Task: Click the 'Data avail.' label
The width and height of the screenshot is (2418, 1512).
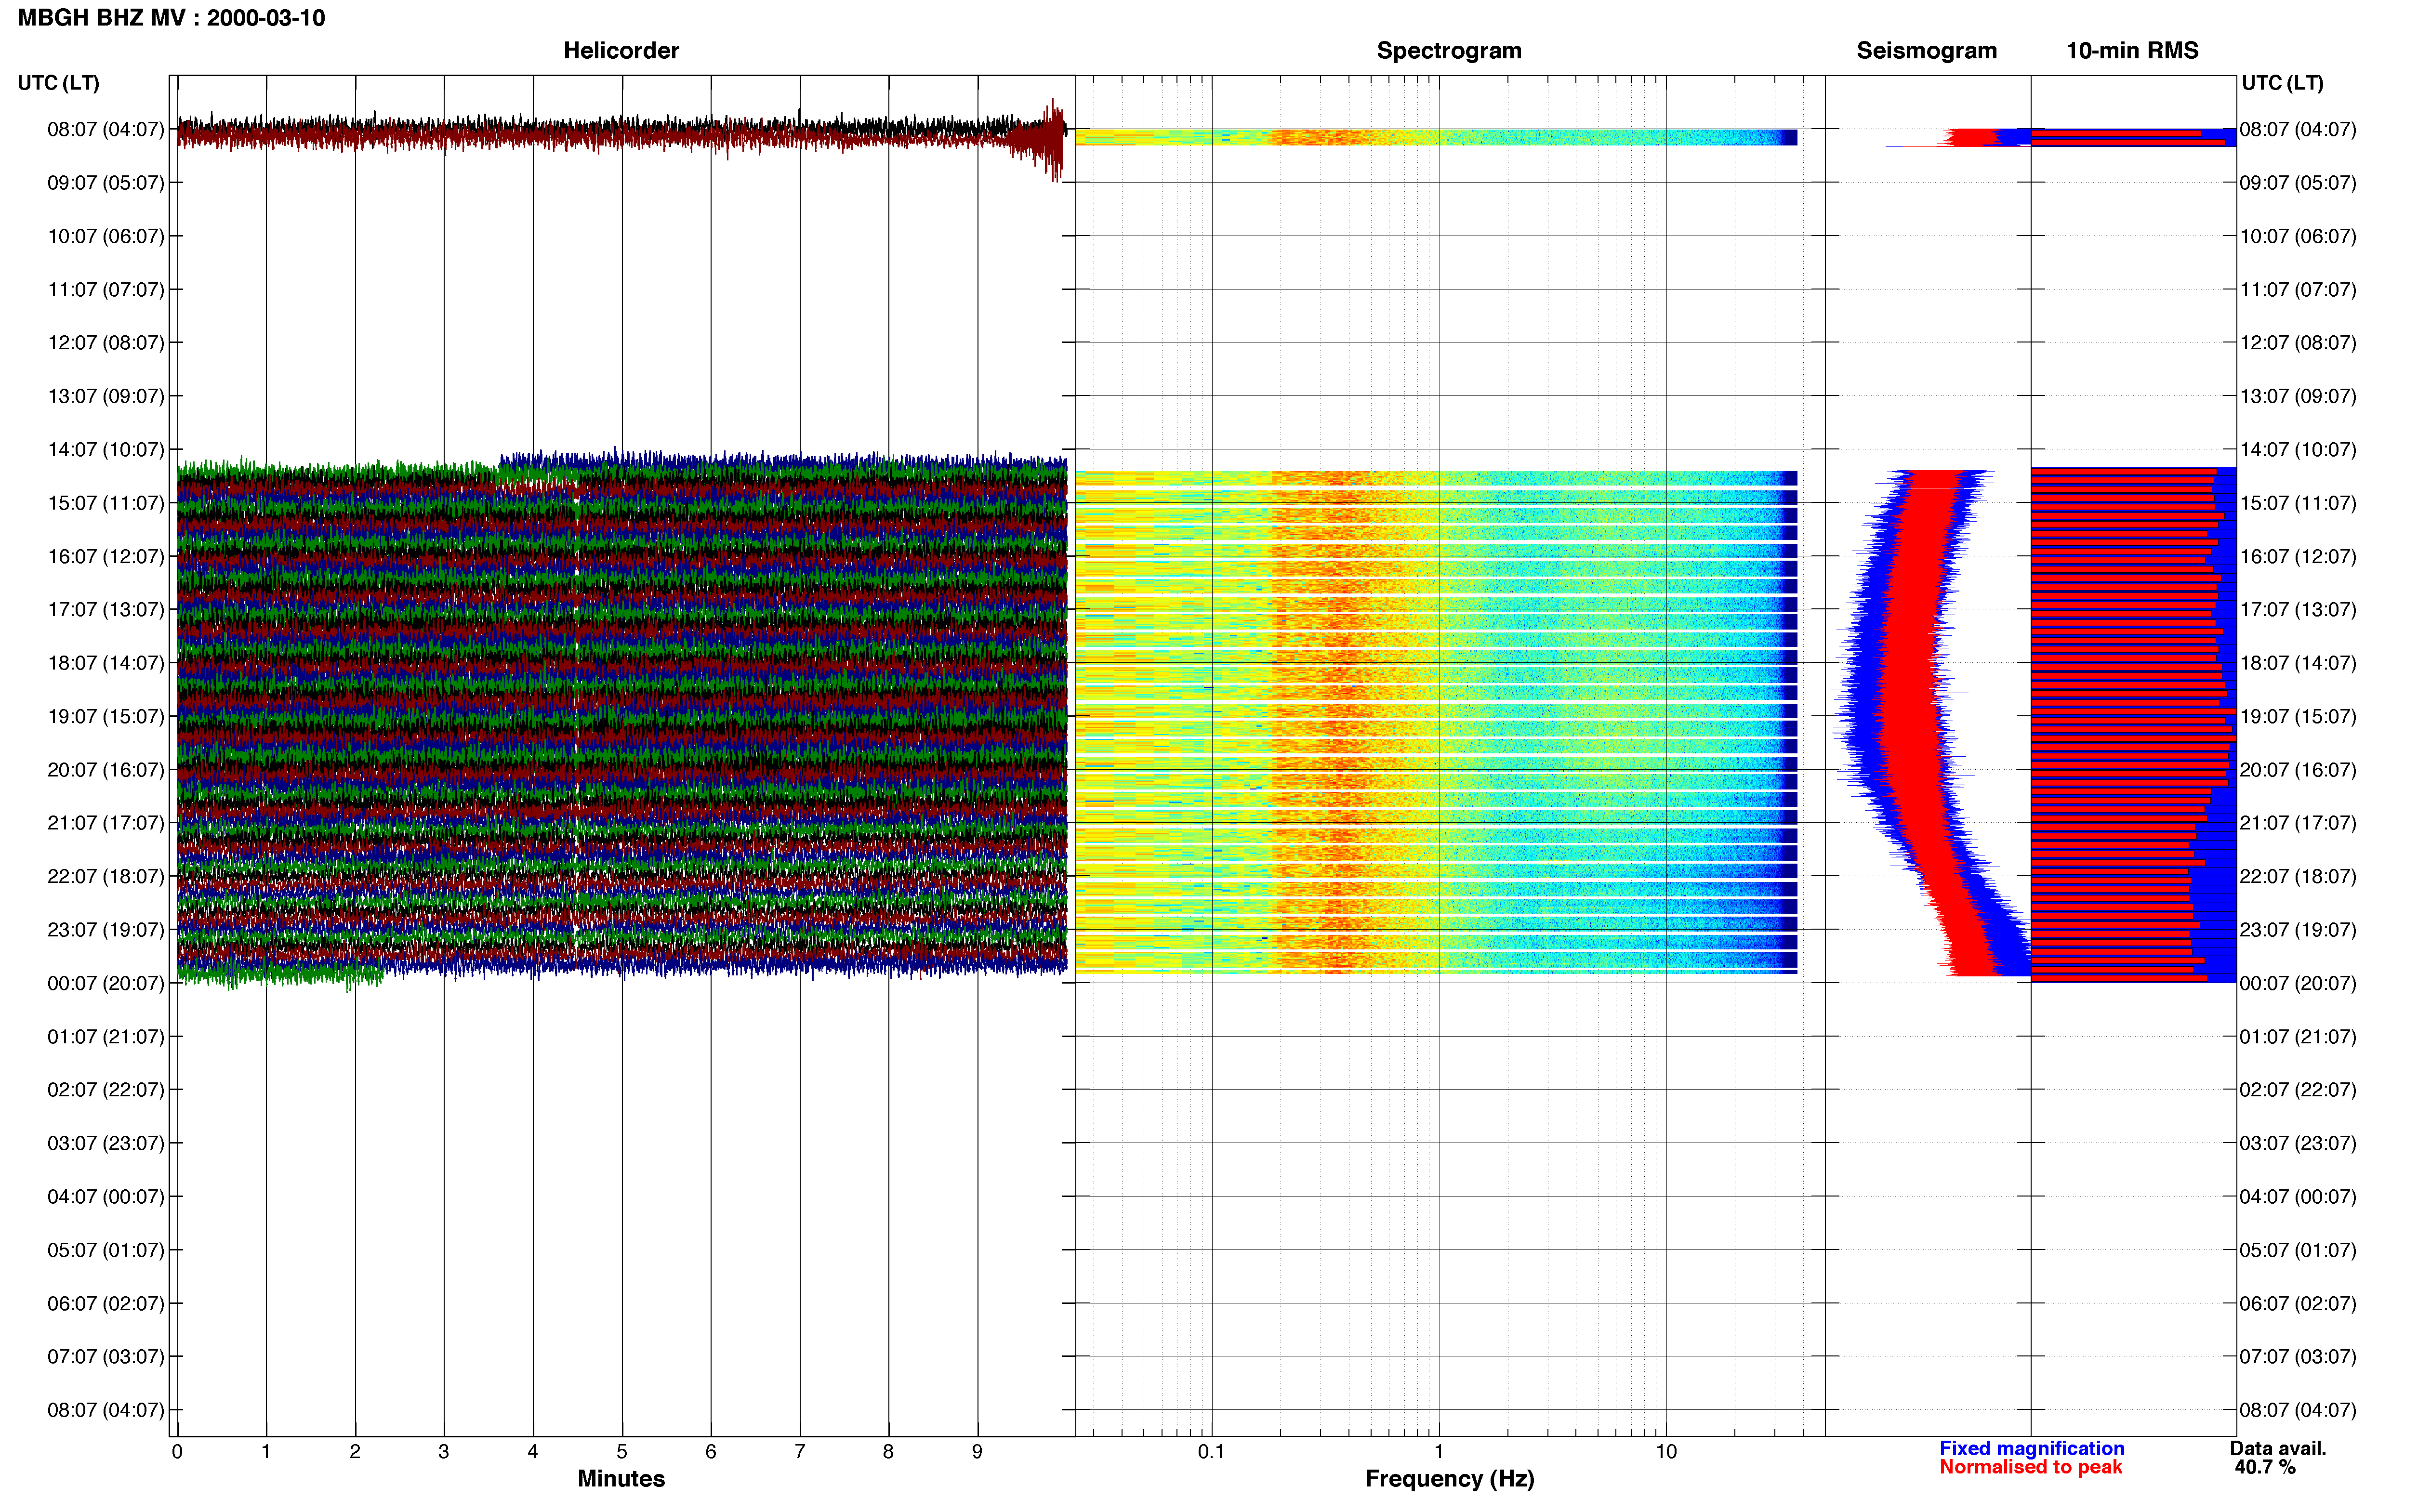Action: coord(2278,1448)
